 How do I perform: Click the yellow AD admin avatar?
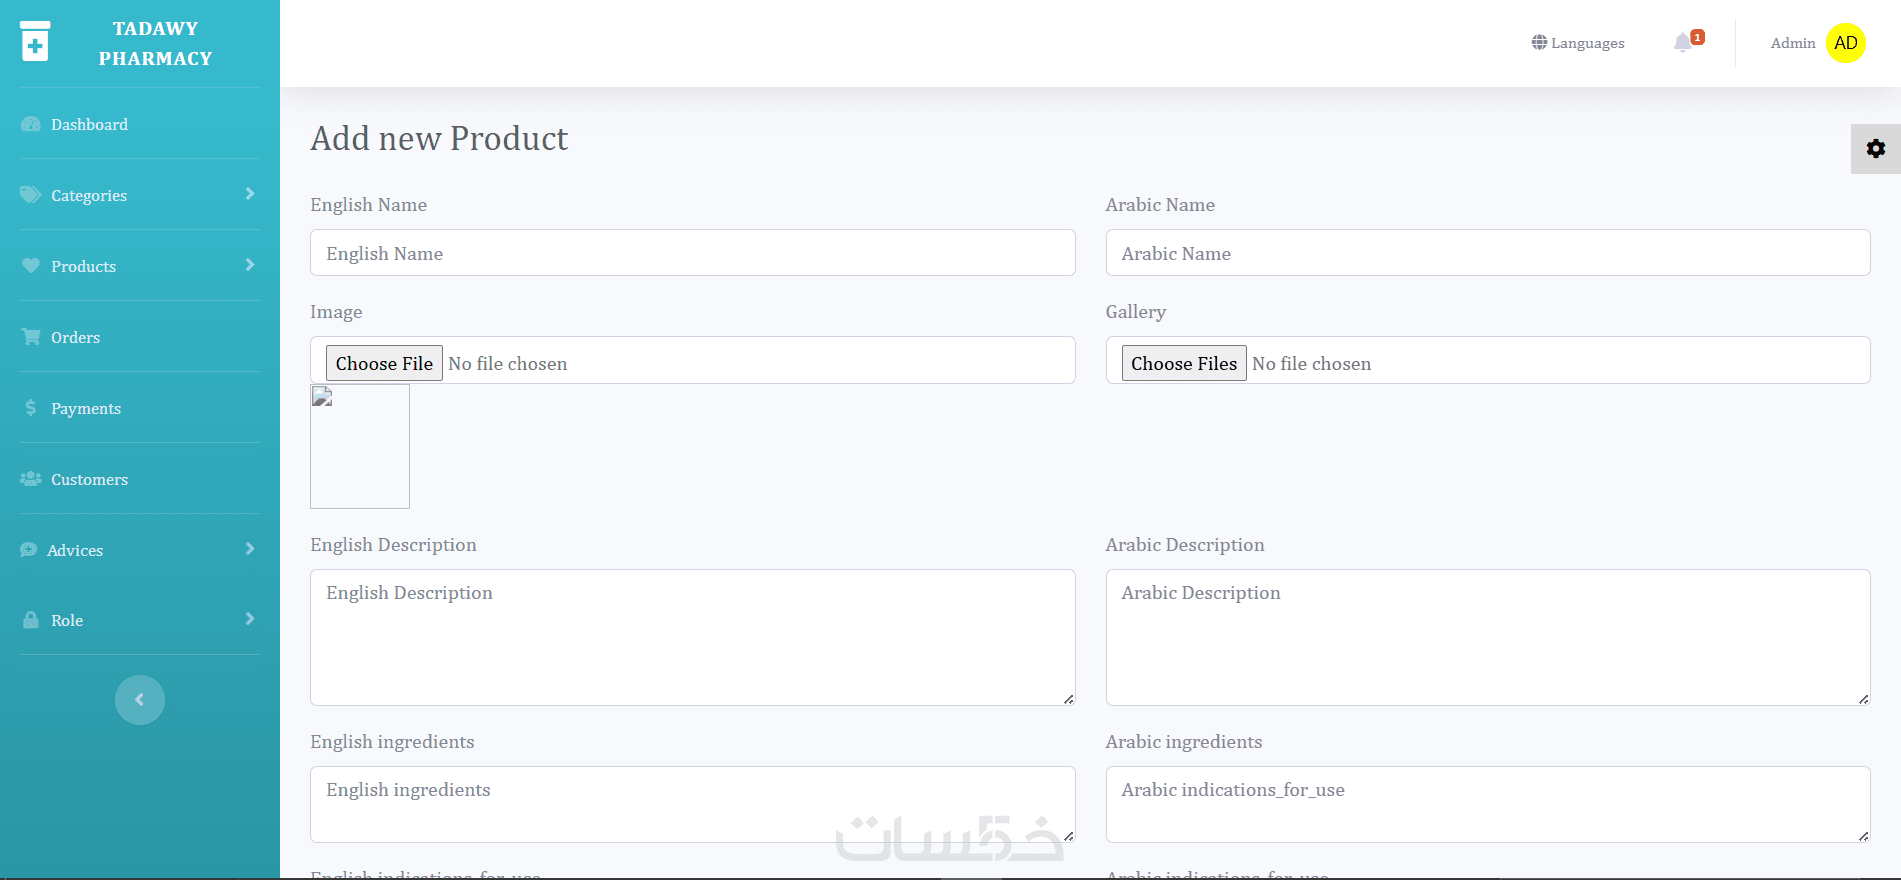[x=1845, y=43]
